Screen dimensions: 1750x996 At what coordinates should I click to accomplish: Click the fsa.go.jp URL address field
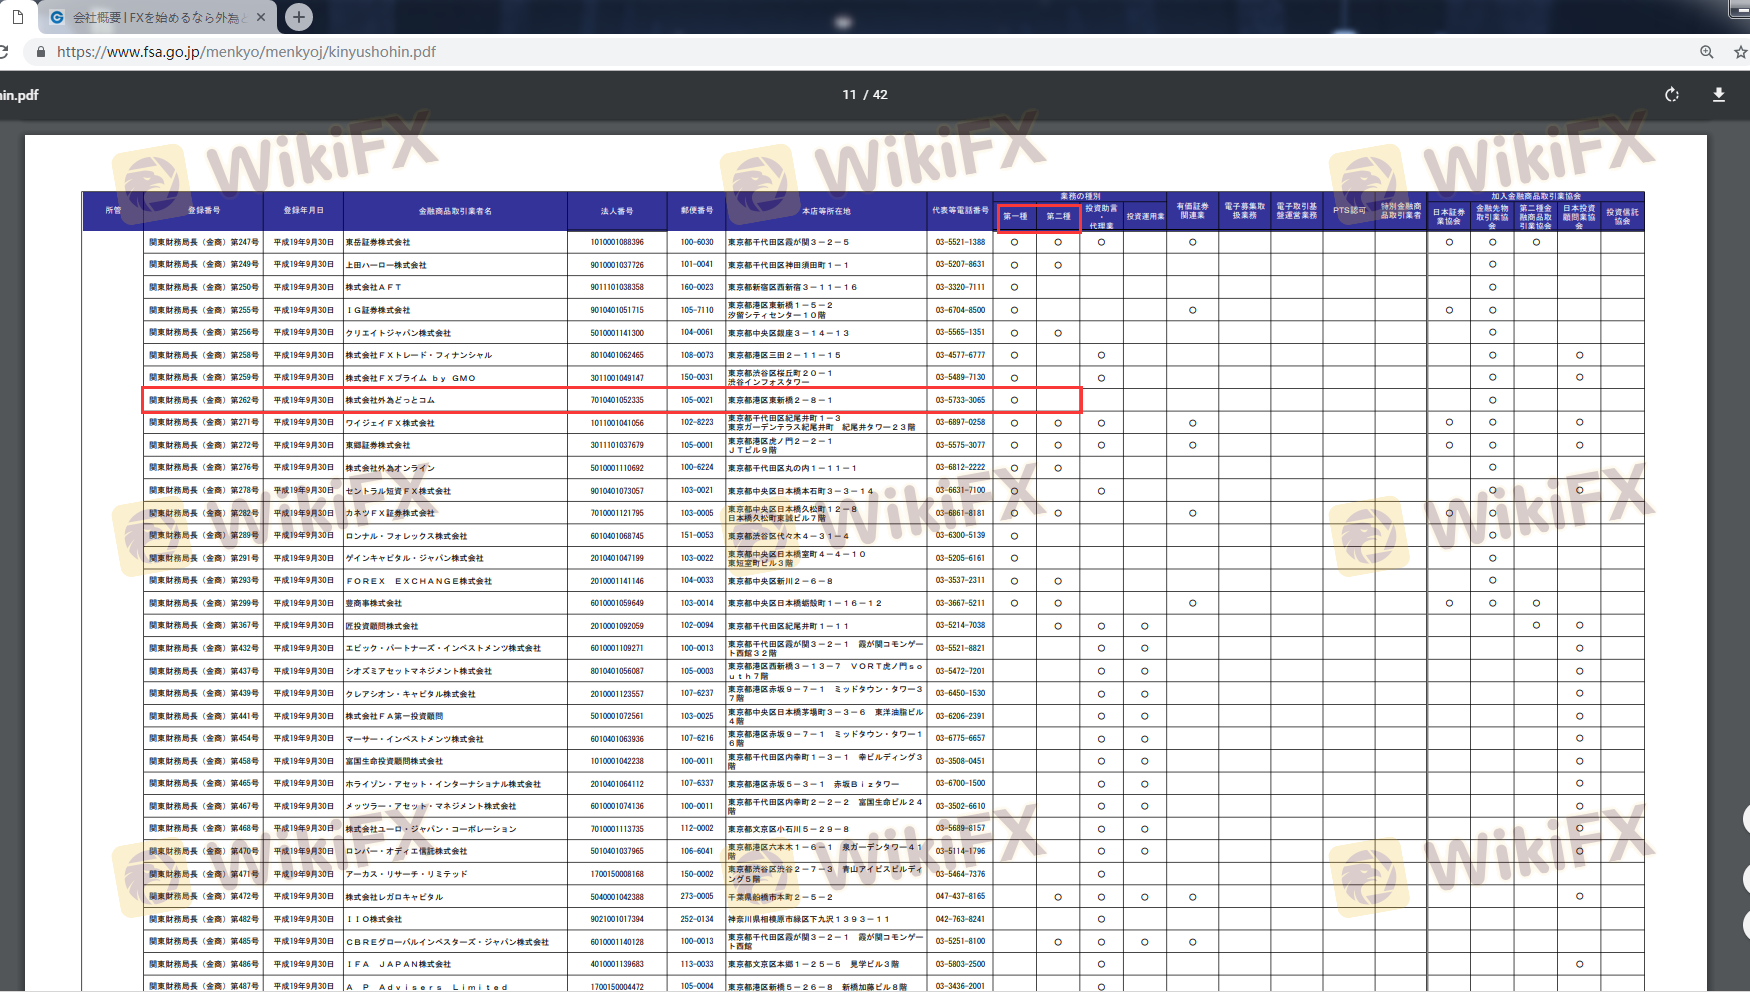coord(246,52)
